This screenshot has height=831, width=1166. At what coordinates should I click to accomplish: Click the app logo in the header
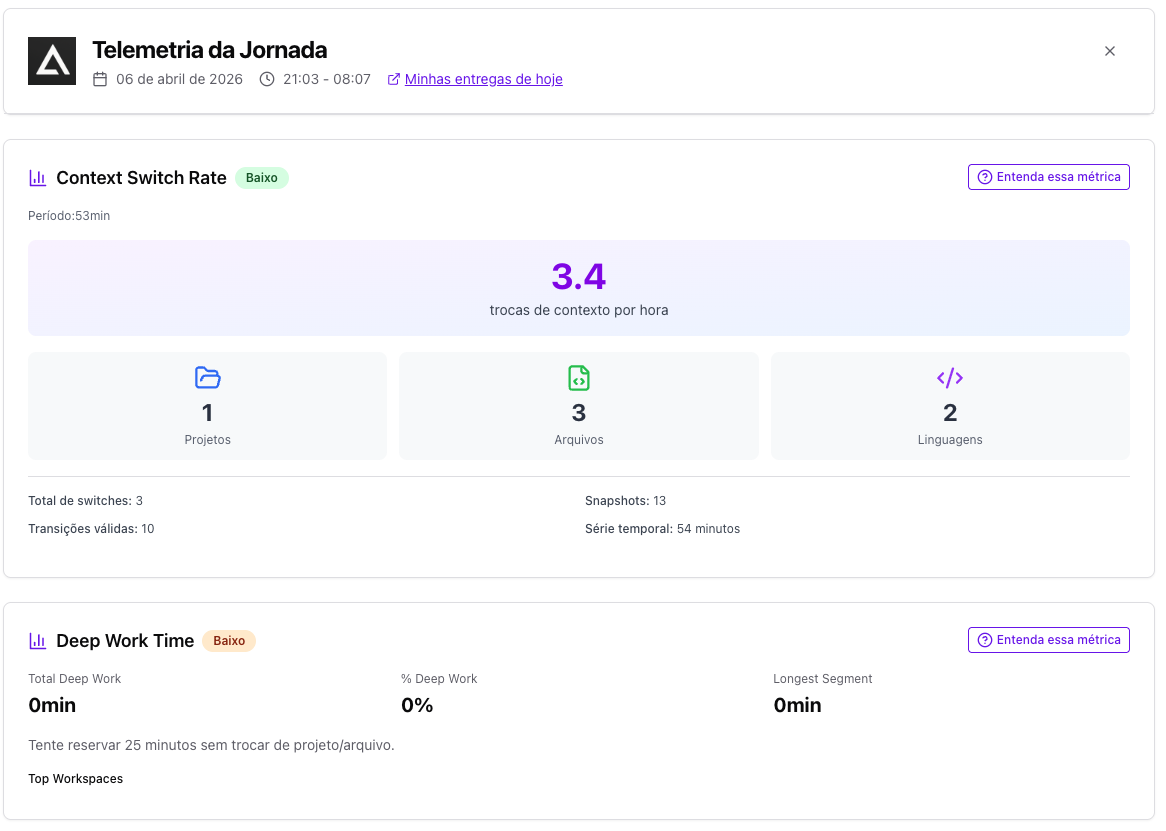pos(52,61)
